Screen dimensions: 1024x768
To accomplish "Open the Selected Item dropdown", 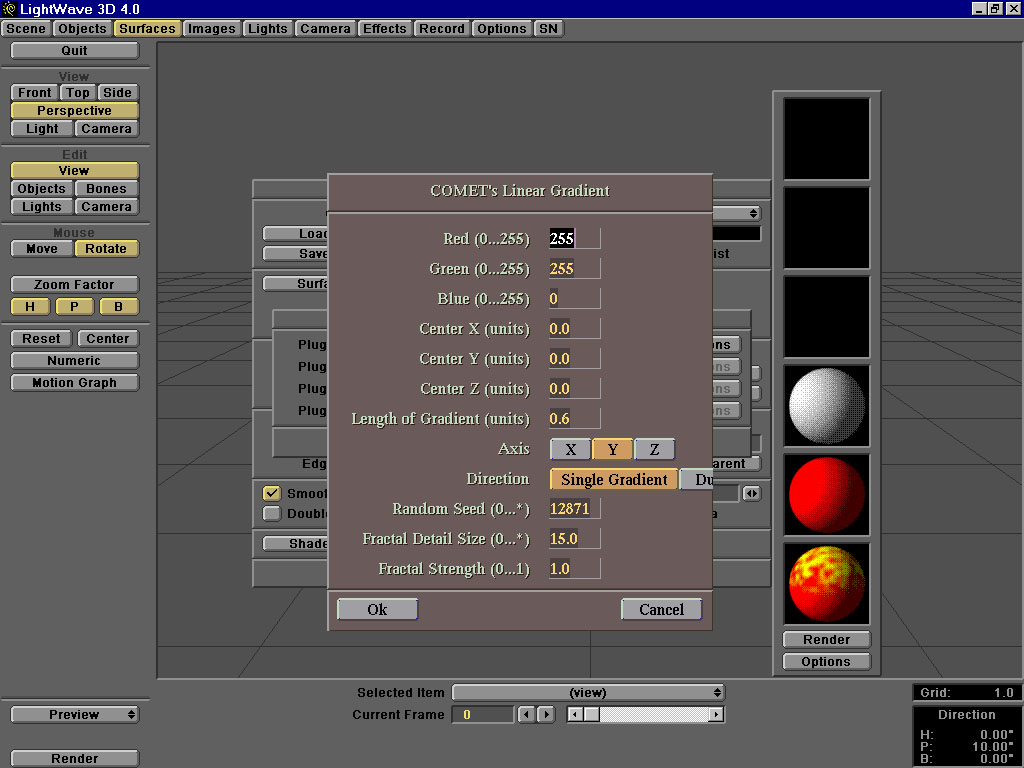I will pyautogui.click(x=588, y=692).
